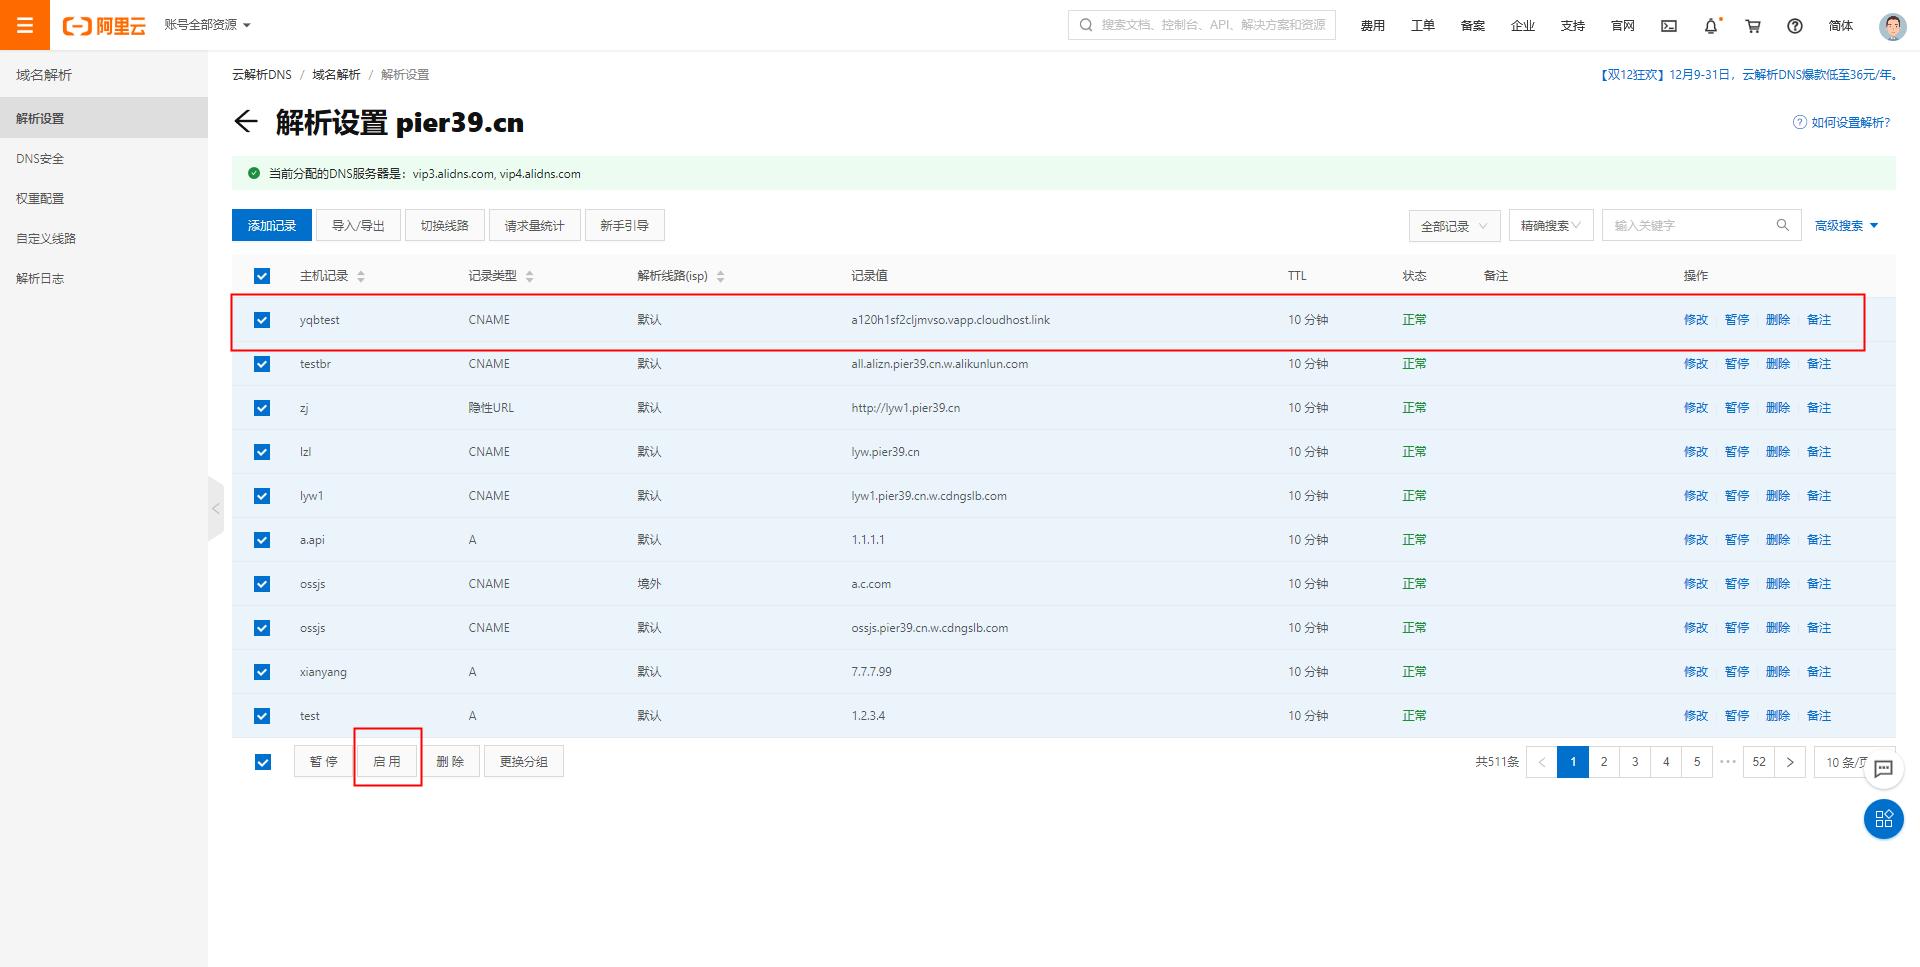Click the 添加记录 button
1920x967 pixels.
tap(272, 226)
